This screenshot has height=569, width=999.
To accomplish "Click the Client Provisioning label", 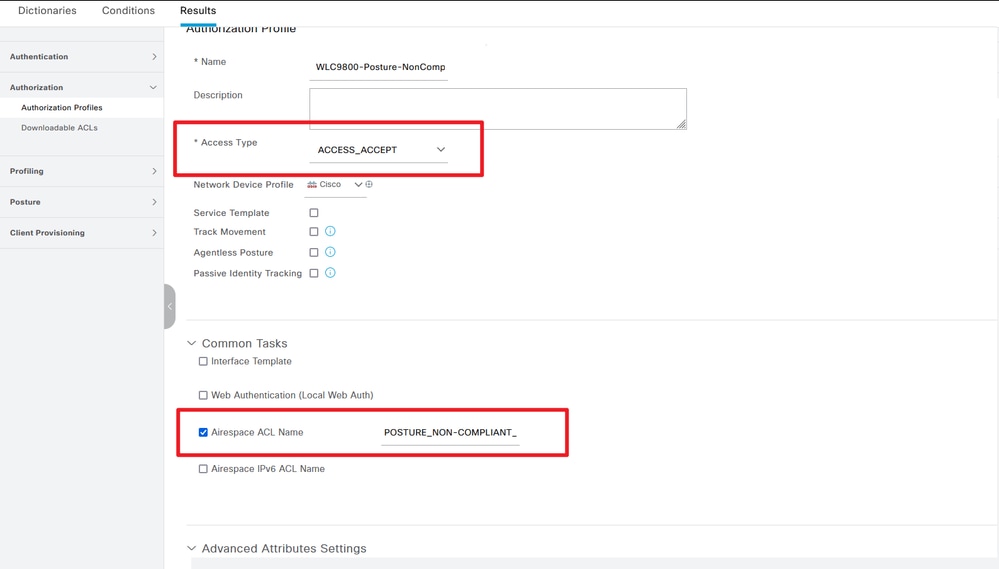I will tap(47, 233).
